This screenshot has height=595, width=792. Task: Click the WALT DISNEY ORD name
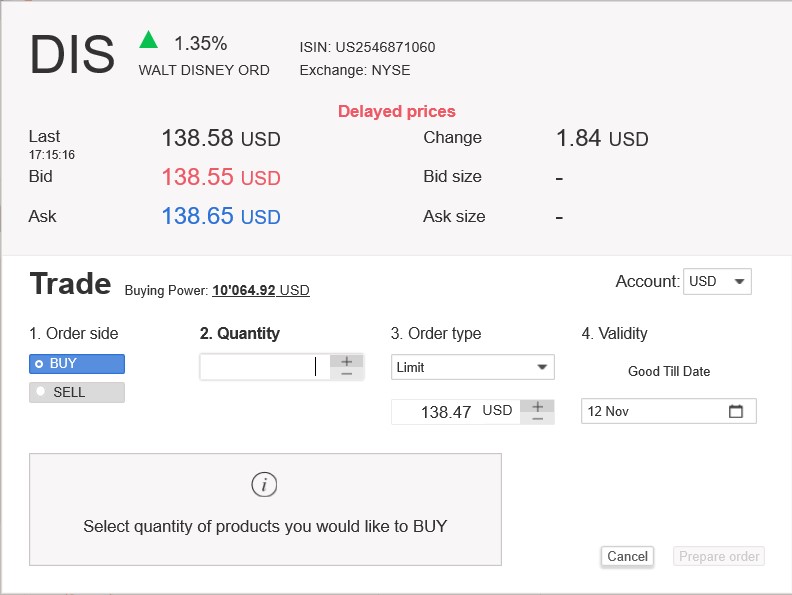[x=204, y=70]
